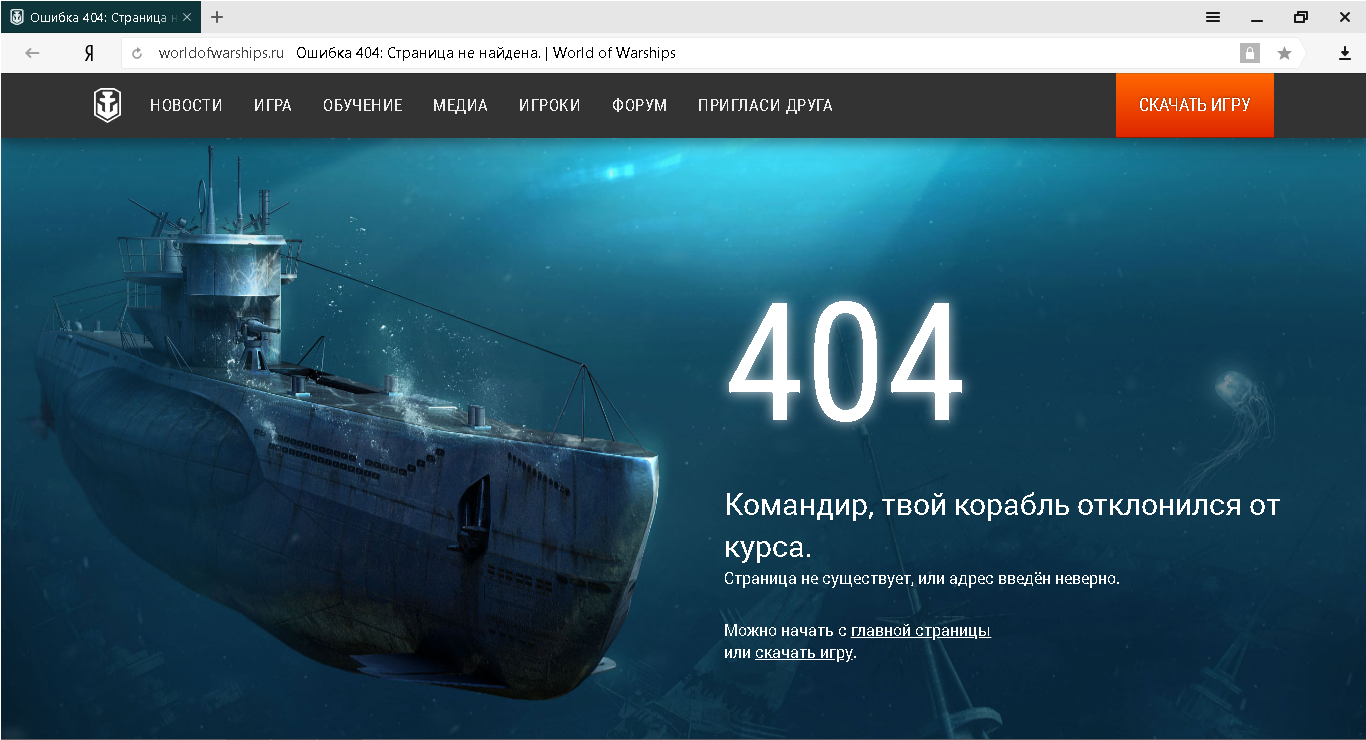The image size is (1366, 740).
Task: Reload the page with refresh icon
Action: point(137,54)
